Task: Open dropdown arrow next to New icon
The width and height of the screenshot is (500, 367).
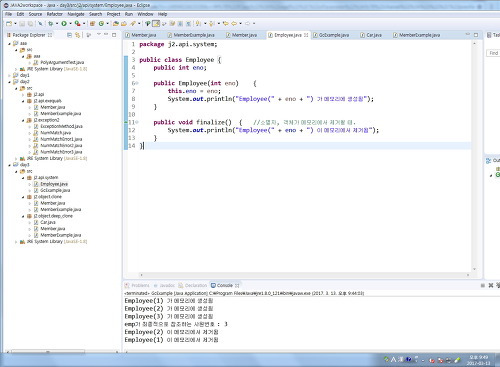Action: coord(15,24)
